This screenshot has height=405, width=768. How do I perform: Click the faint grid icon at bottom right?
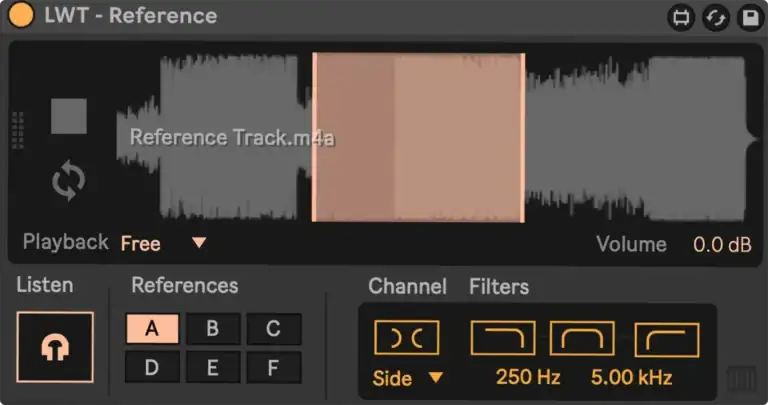(742, 379)
